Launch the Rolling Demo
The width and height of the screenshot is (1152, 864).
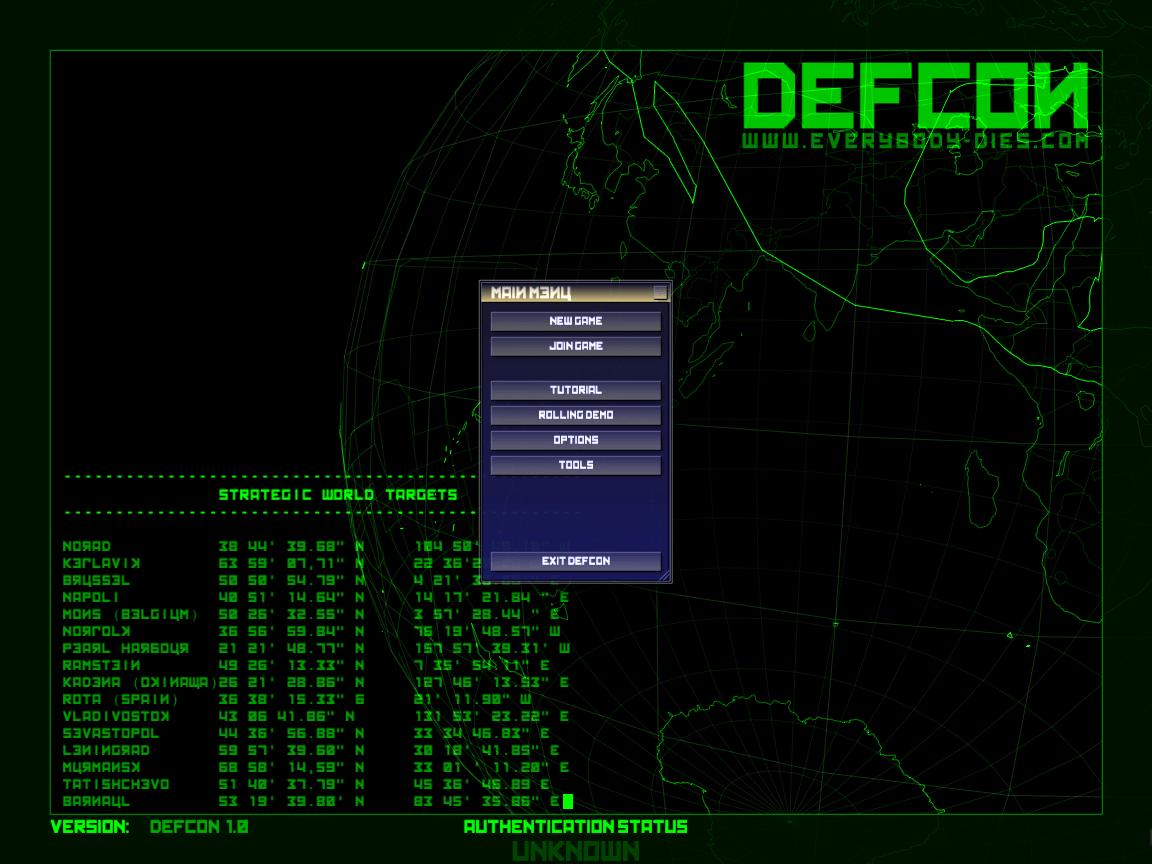(575, 415)
